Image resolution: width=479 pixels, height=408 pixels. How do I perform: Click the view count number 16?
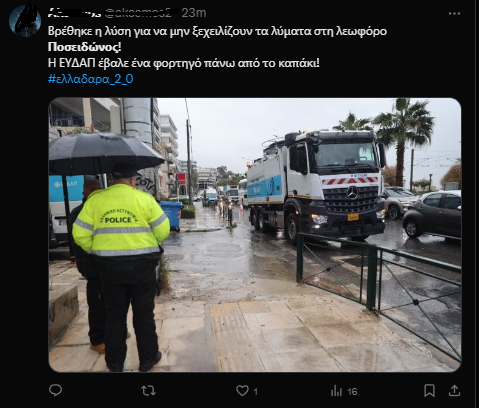point(352,391)
